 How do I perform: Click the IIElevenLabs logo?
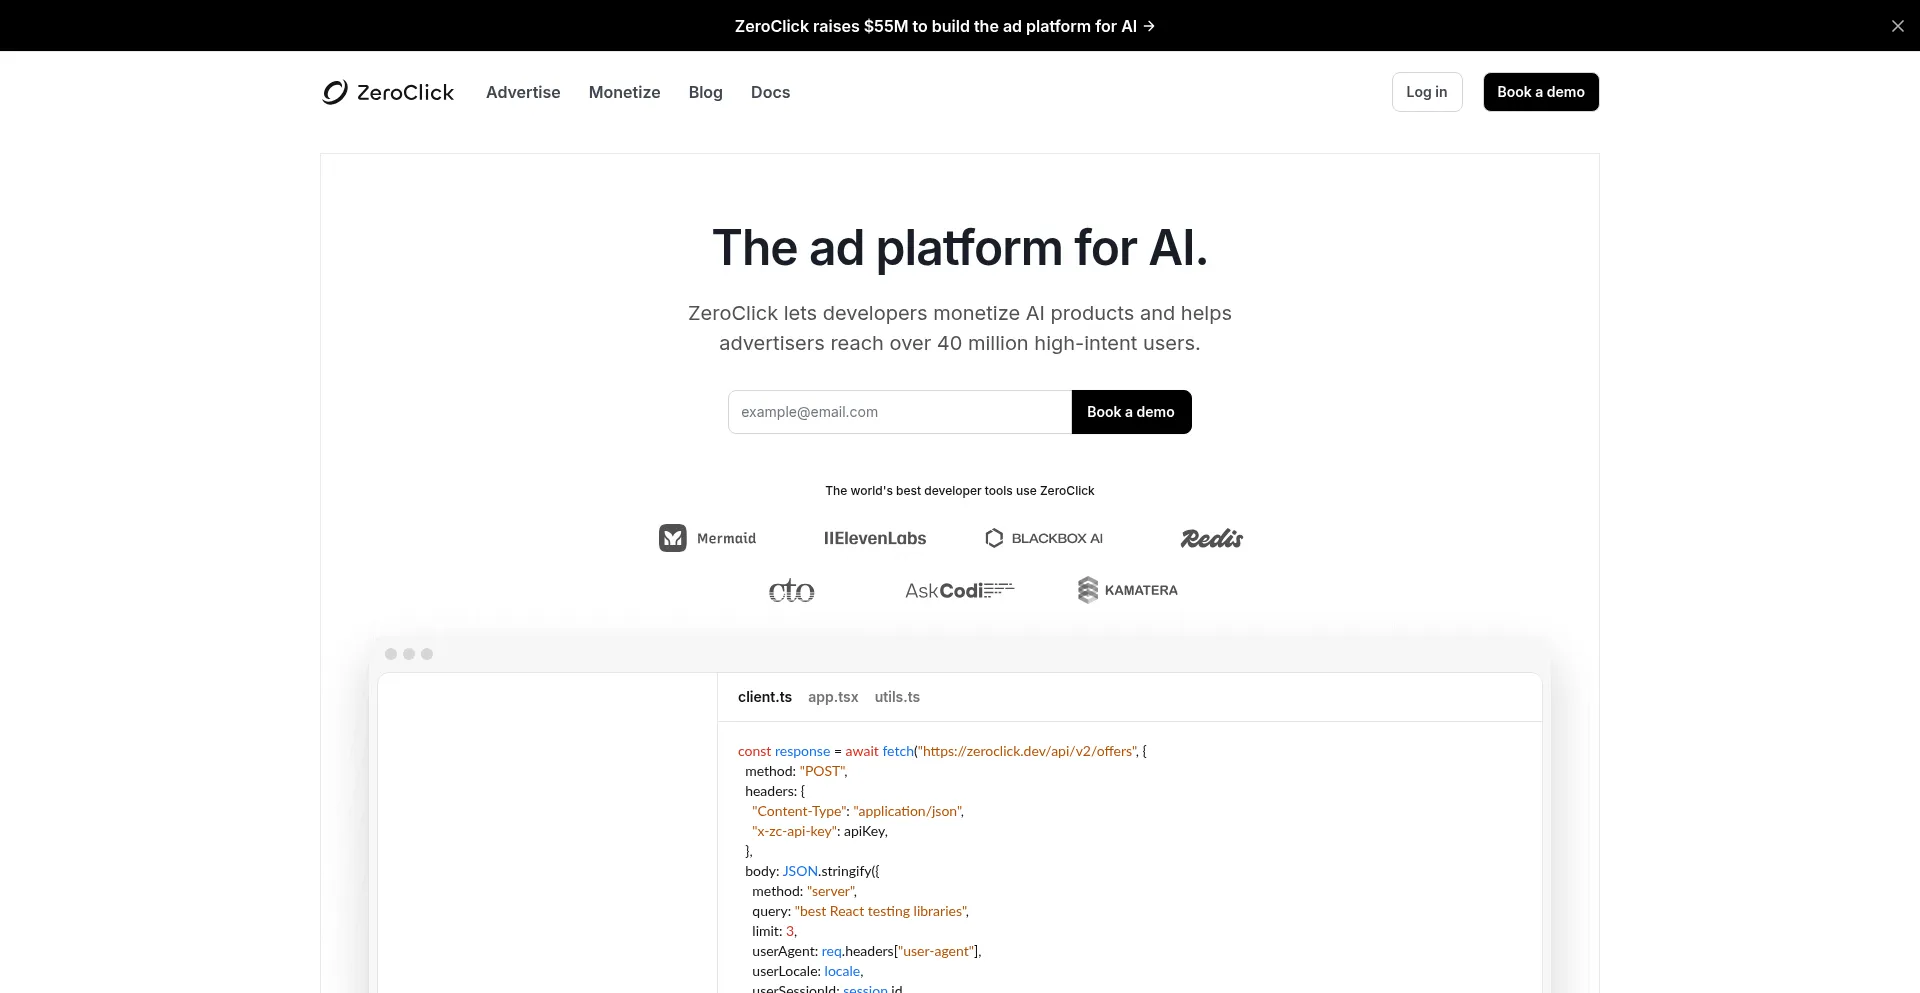click(x=875, y=538)
